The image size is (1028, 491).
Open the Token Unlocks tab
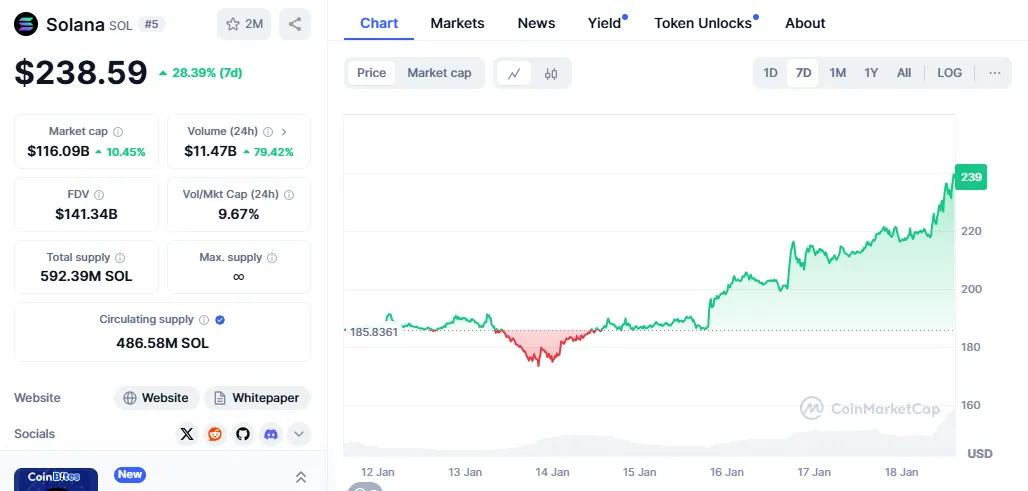click(x=703, y=23)
